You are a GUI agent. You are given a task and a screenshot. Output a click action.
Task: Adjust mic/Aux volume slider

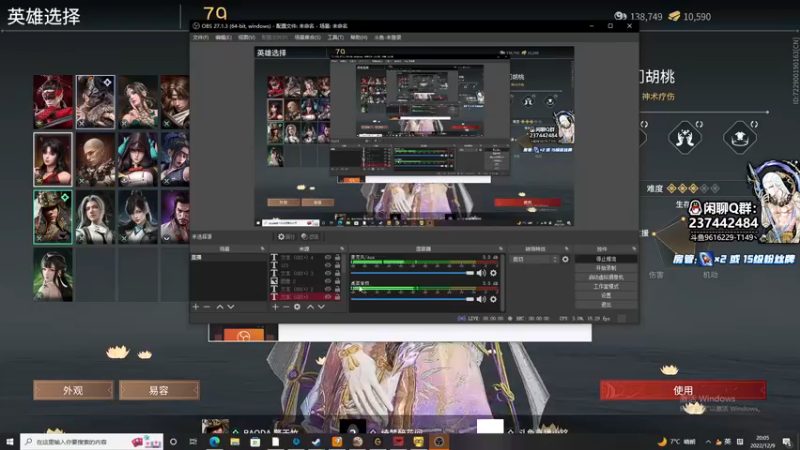pos(413,273)
